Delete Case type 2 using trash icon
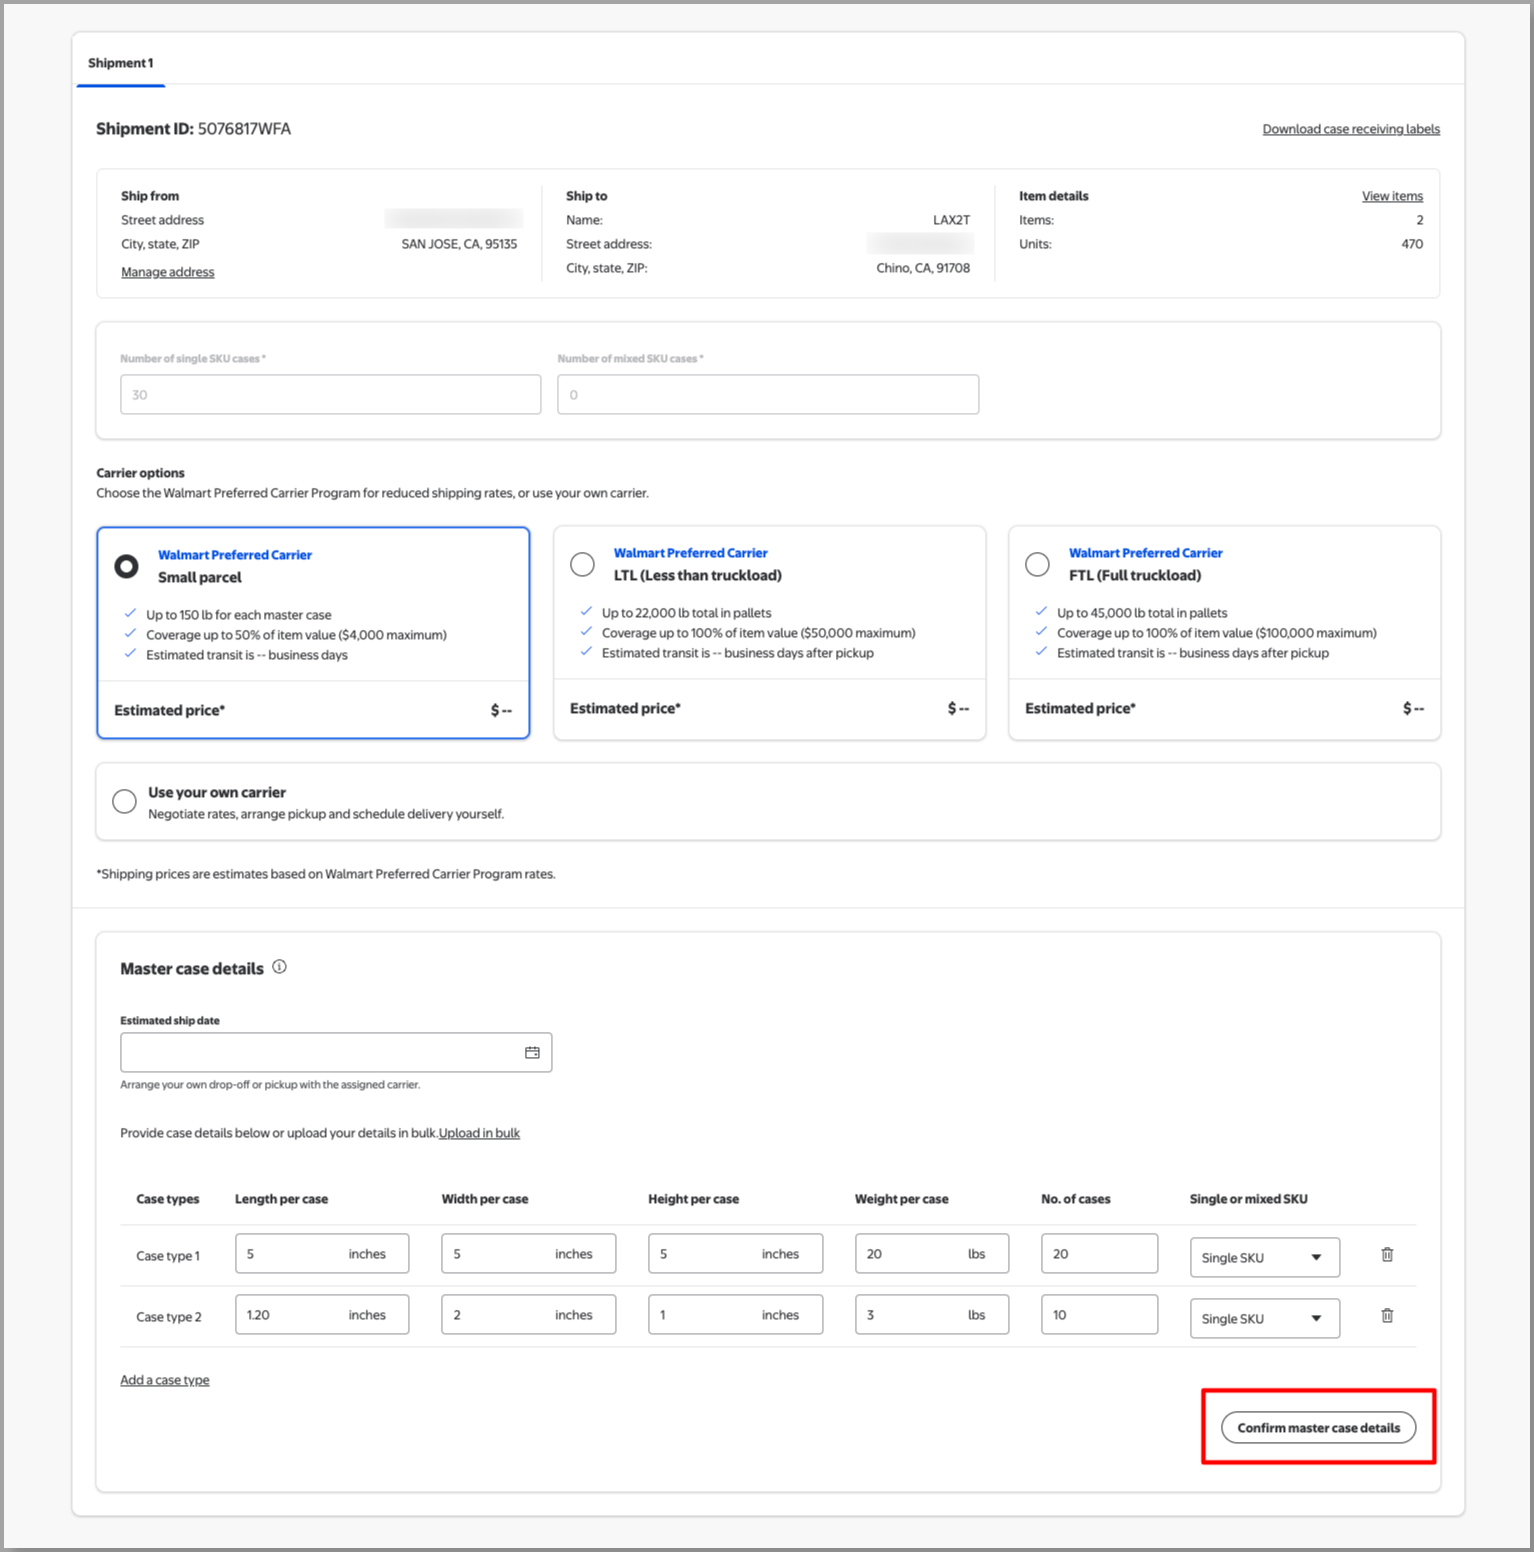This screenshot has height=1552, width=1534. pyautogui.click(x=1387, y=1315)
